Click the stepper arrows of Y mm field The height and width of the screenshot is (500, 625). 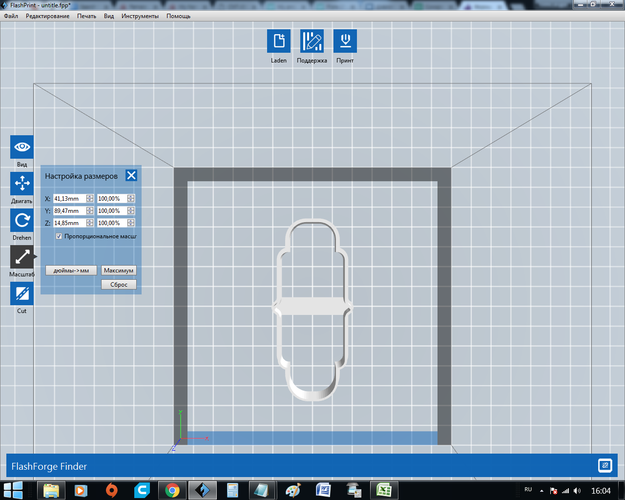tap(90, 211)
